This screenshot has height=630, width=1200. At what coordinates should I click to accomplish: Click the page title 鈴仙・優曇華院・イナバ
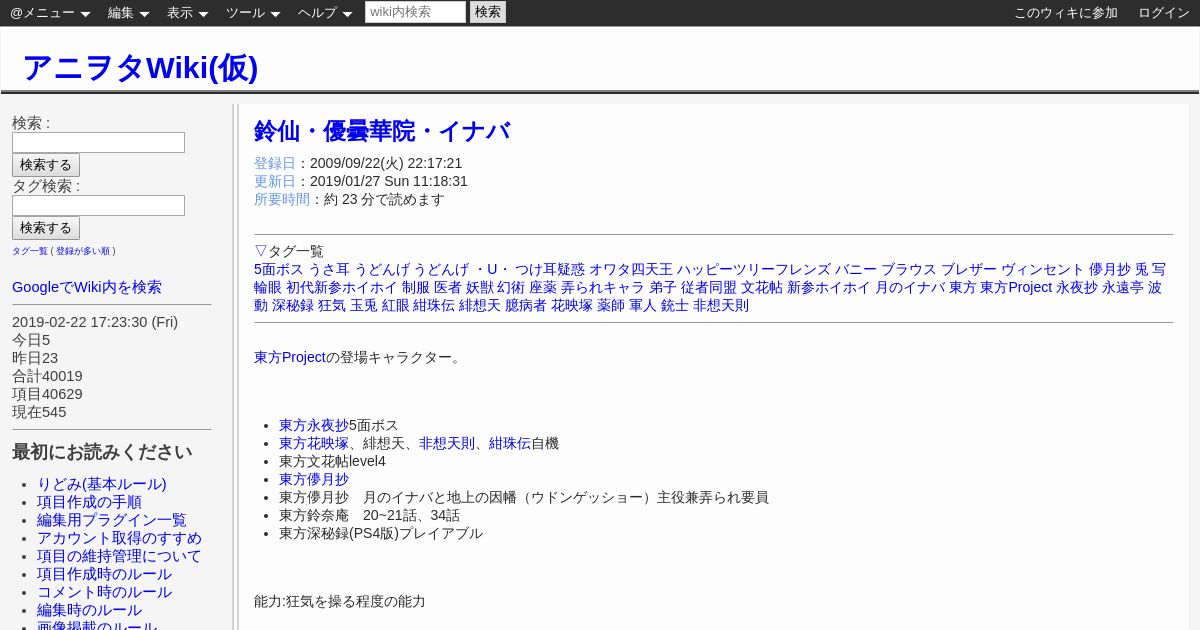[382, 131]
